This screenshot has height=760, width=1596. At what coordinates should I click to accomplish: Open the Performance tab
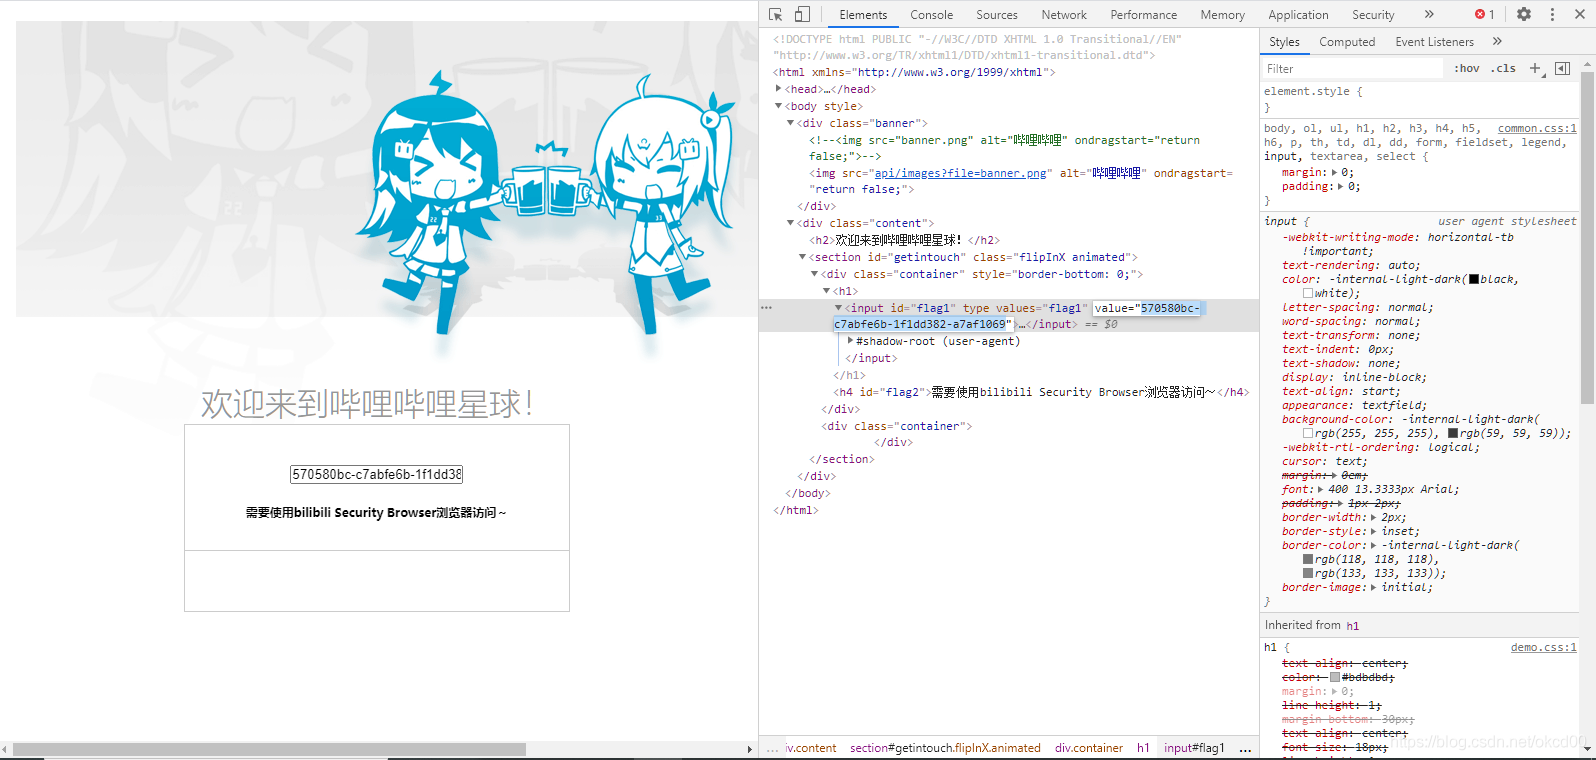pos(1143,15)
